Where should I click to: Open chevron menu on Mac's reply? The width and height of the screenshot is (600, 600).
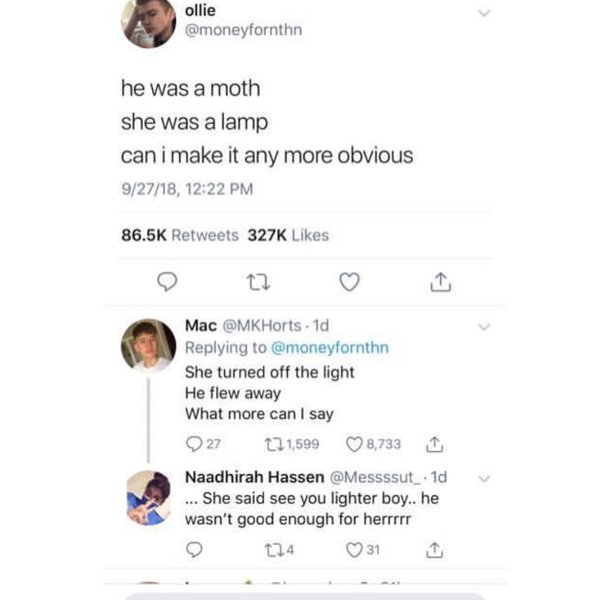point(486,327)
